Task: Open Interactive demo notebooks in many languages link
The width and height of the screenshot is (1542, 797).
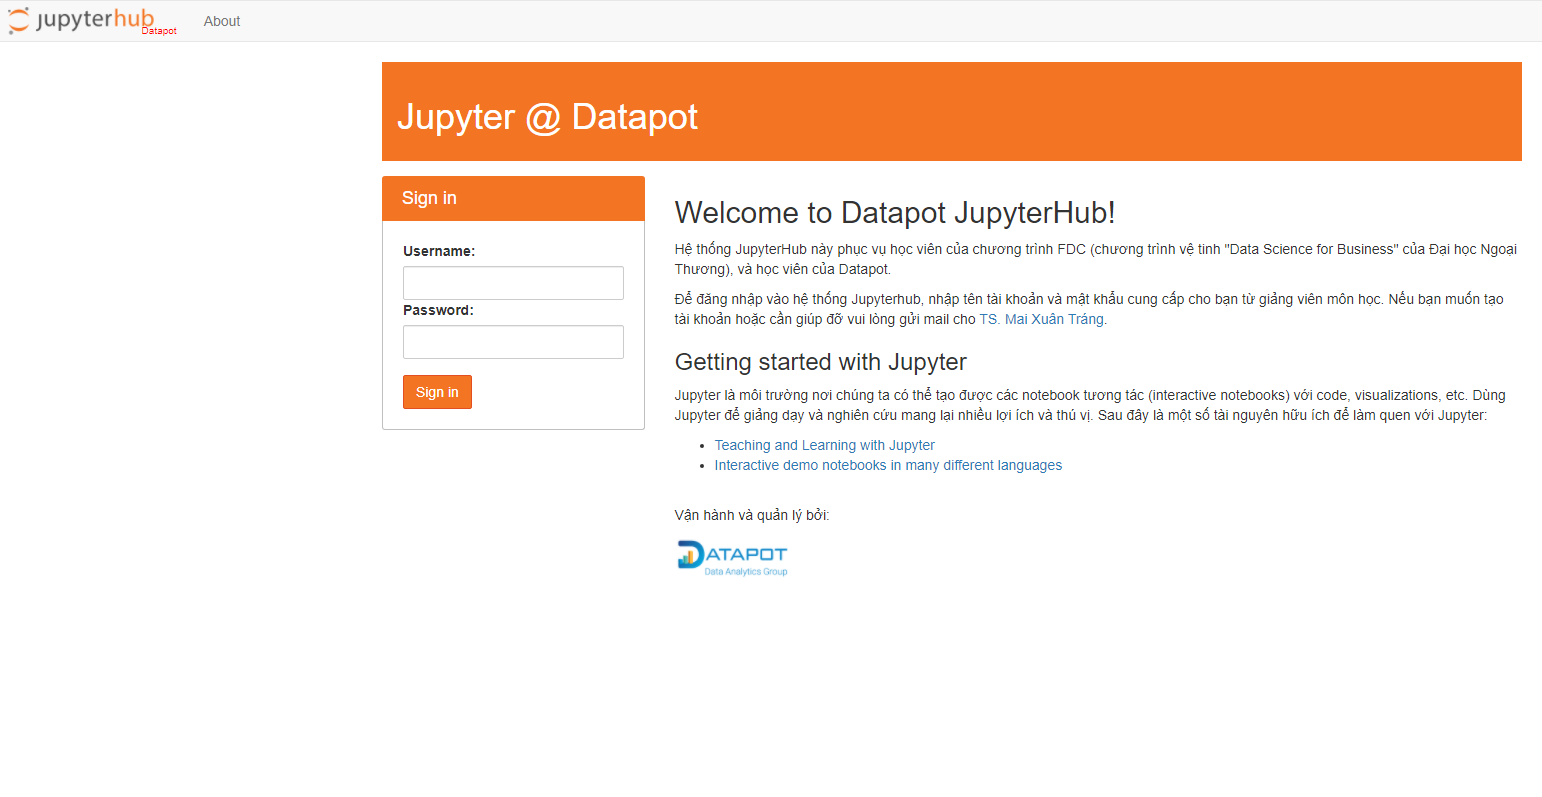Action: point(888,465)
